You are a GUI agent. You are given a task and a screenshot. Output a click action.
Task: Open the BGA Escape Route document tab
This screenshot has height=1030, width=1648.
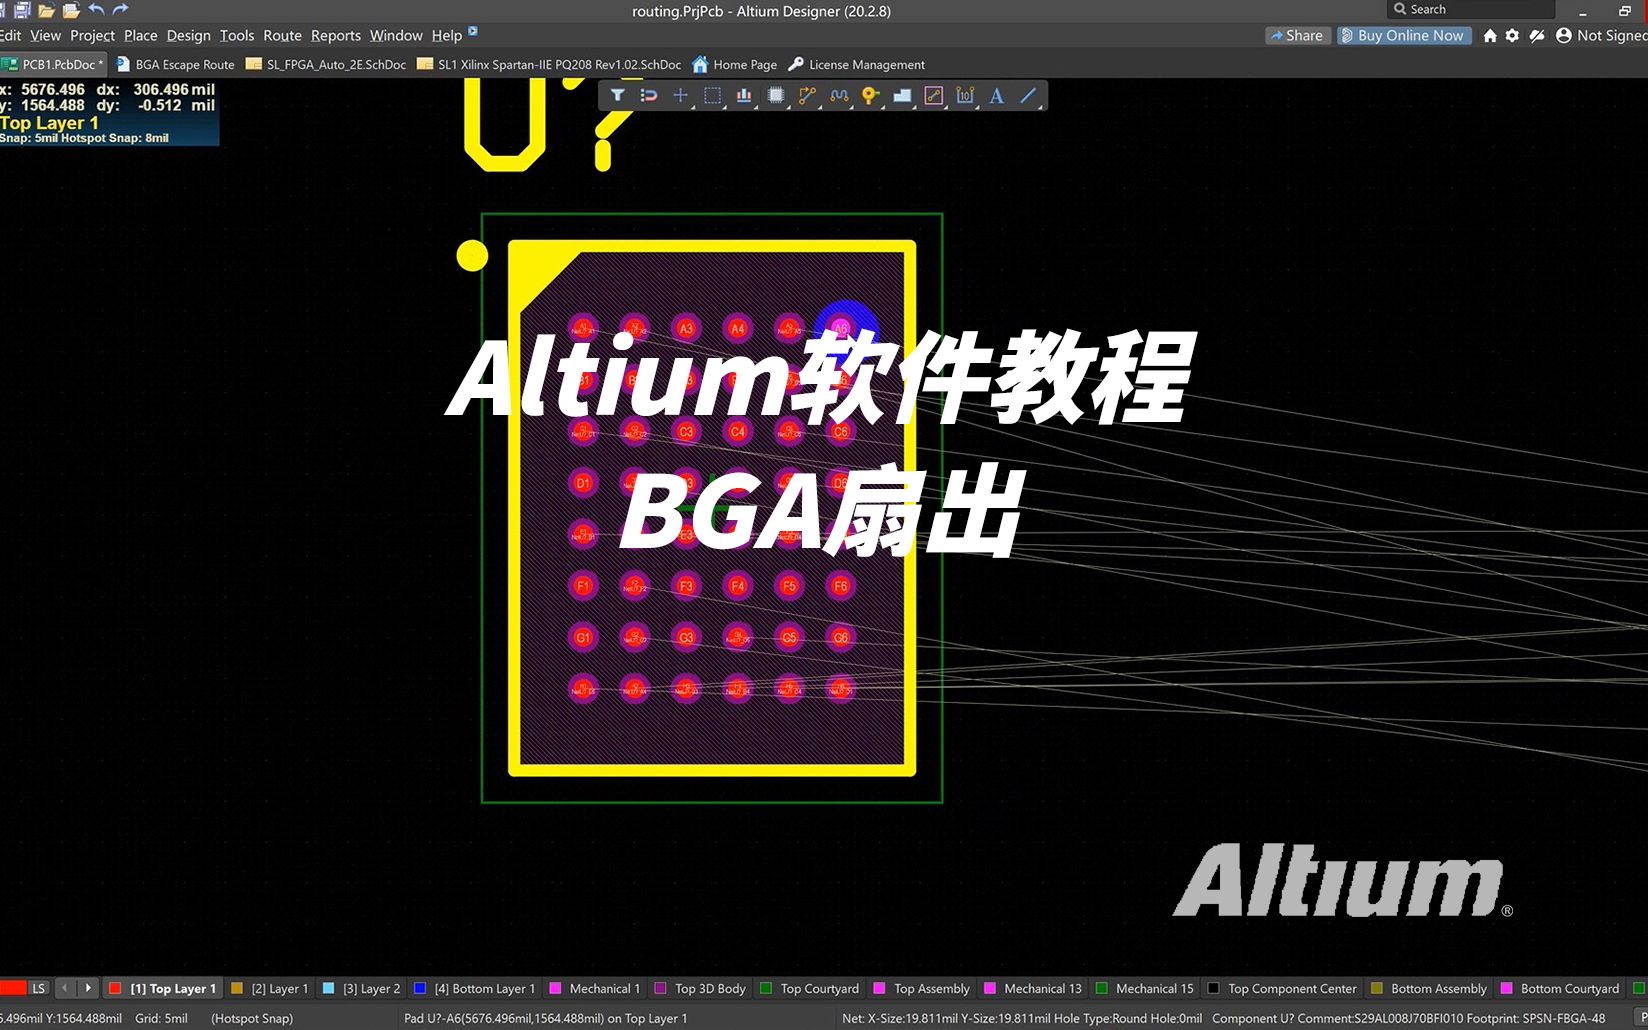tap(176, 64)
